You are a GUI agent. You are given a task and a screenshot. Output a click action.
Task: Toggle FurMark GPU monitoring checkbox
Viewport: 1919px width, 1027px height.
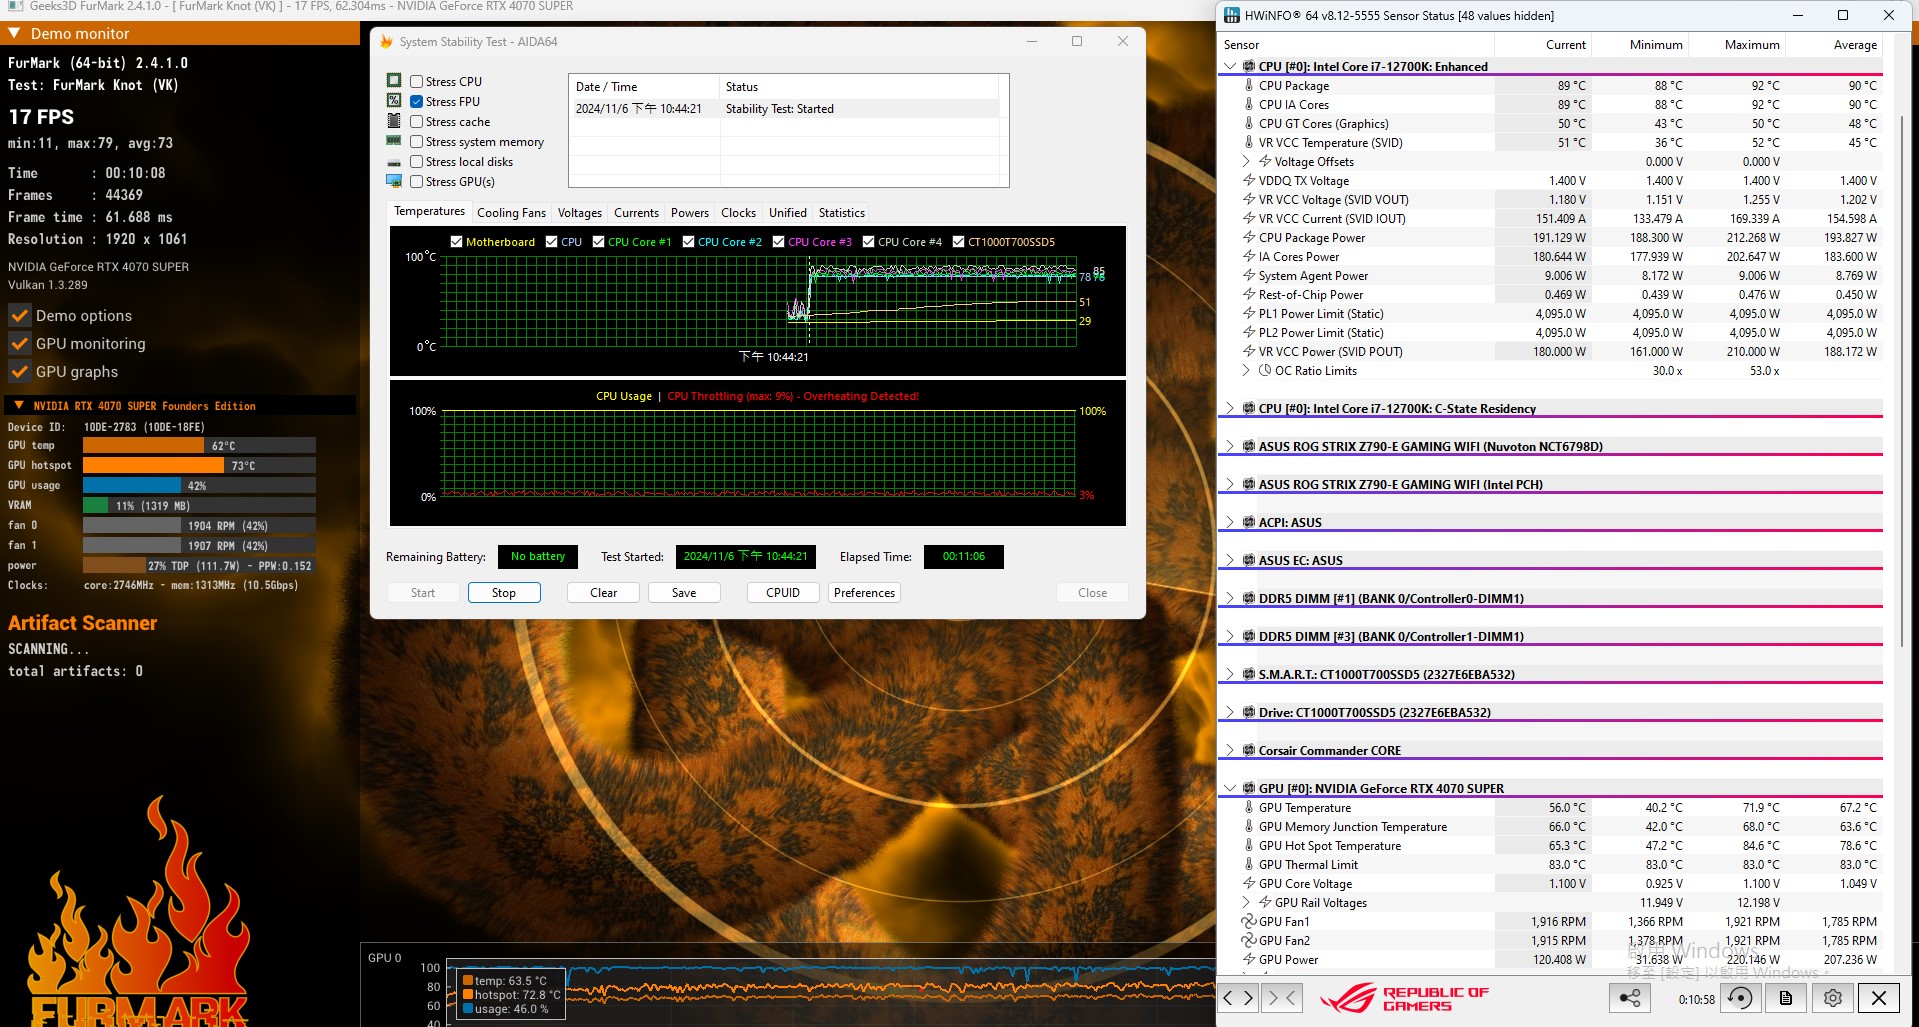19,343
